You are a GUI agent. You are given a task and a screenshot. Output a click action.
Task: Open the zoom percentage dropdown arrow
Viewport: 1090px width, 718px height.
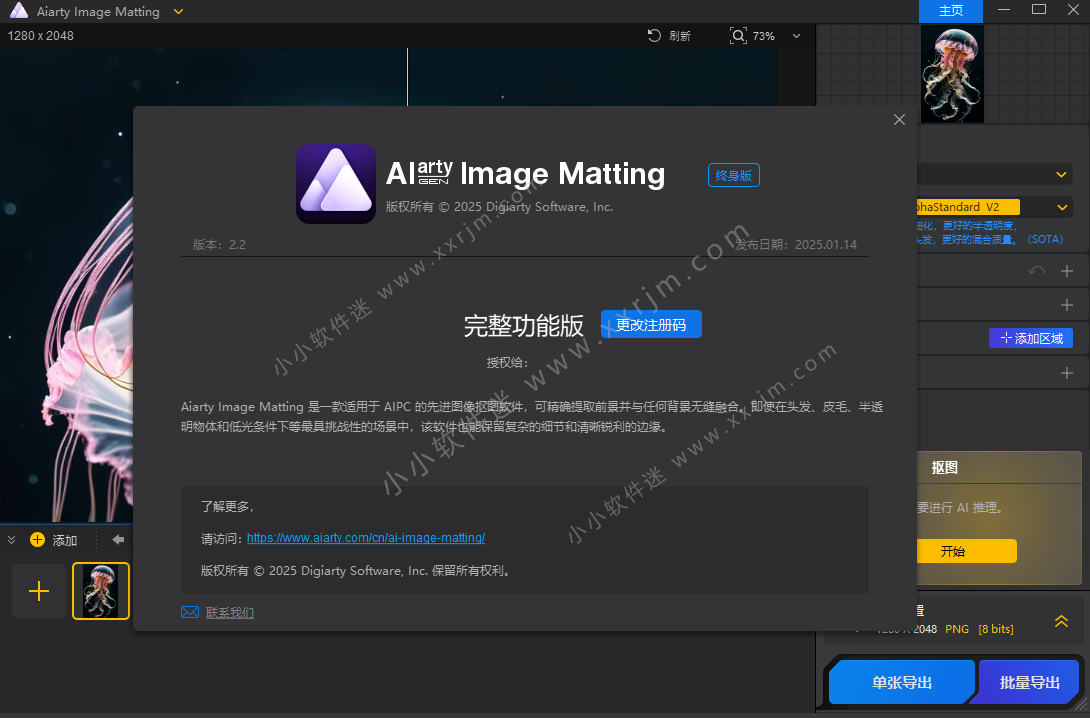coord(796,36)
